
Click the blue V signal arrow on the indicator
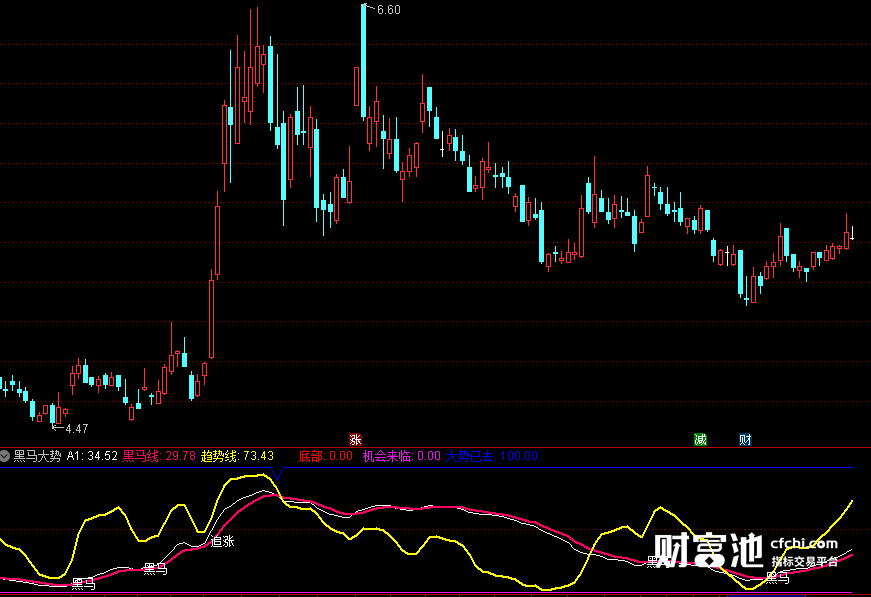(x=278, y=478)
